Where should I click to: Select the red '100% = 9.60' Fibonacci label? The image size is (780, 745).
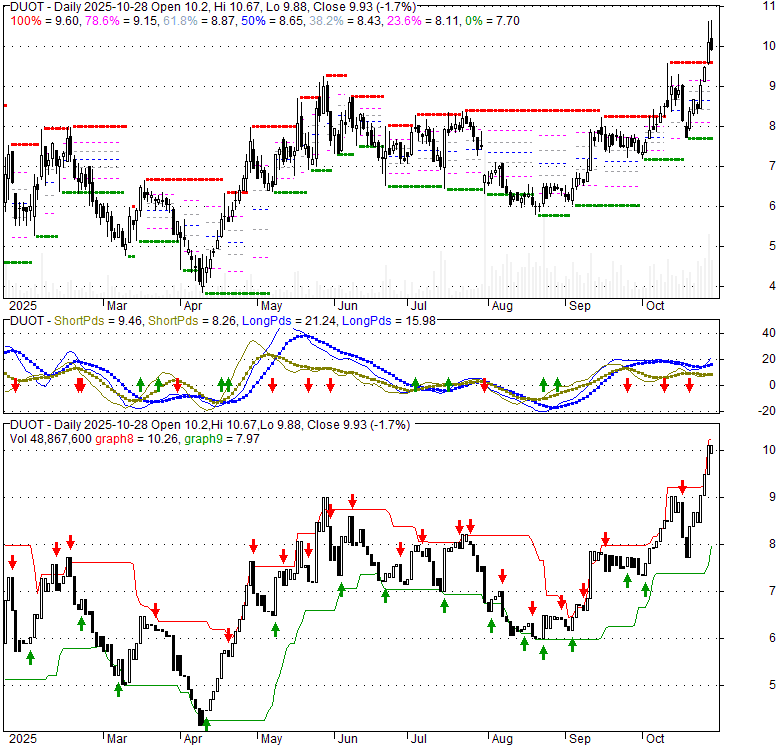(44, 21)
